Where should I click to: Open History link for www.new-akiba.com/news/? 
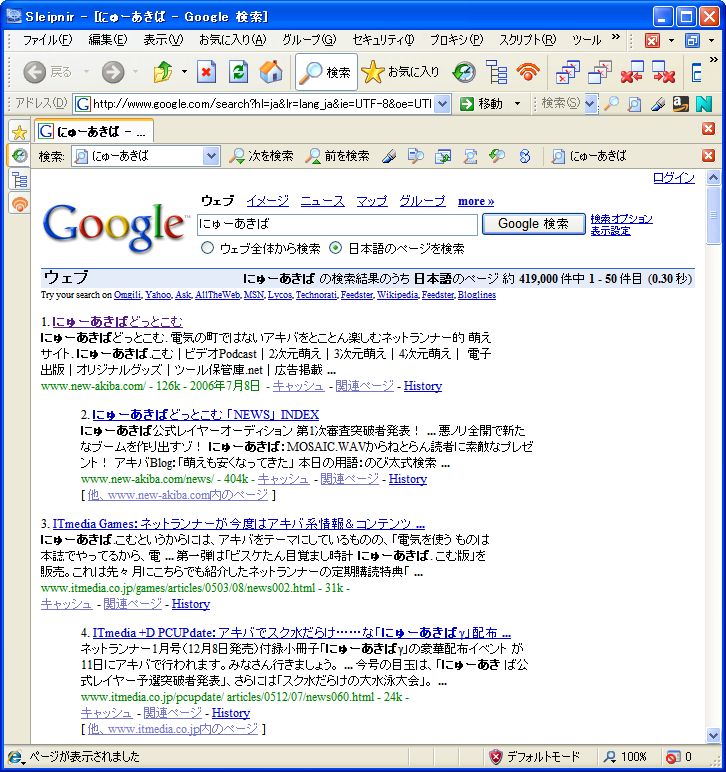[408, 479]
